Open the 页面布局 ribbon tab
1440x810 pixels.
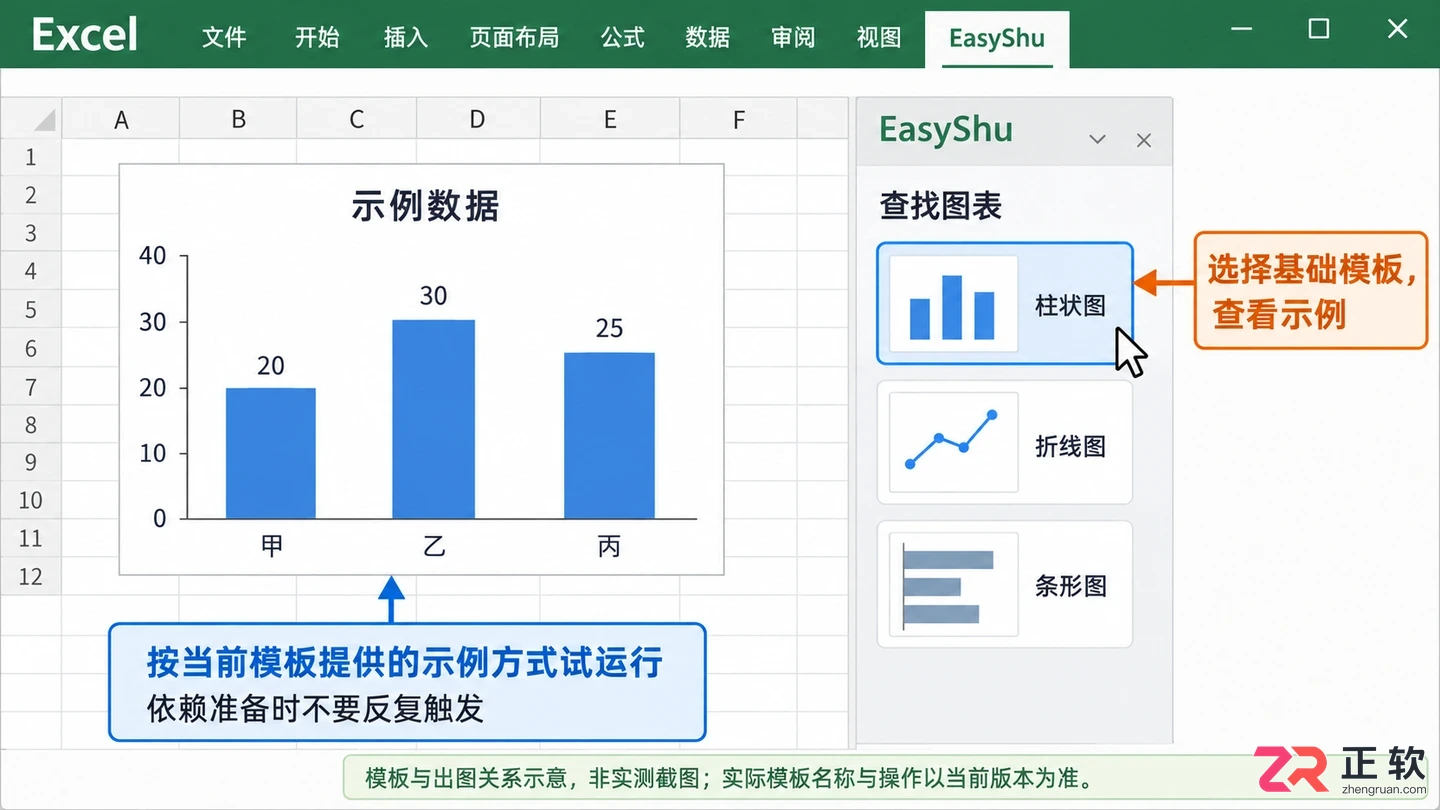514,38
